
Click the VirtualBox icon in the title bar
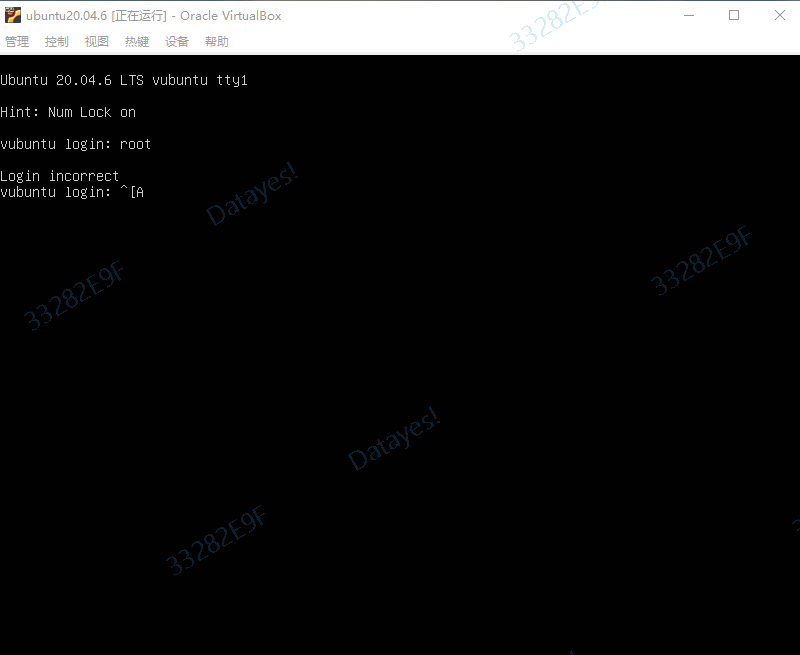[13, 15]
